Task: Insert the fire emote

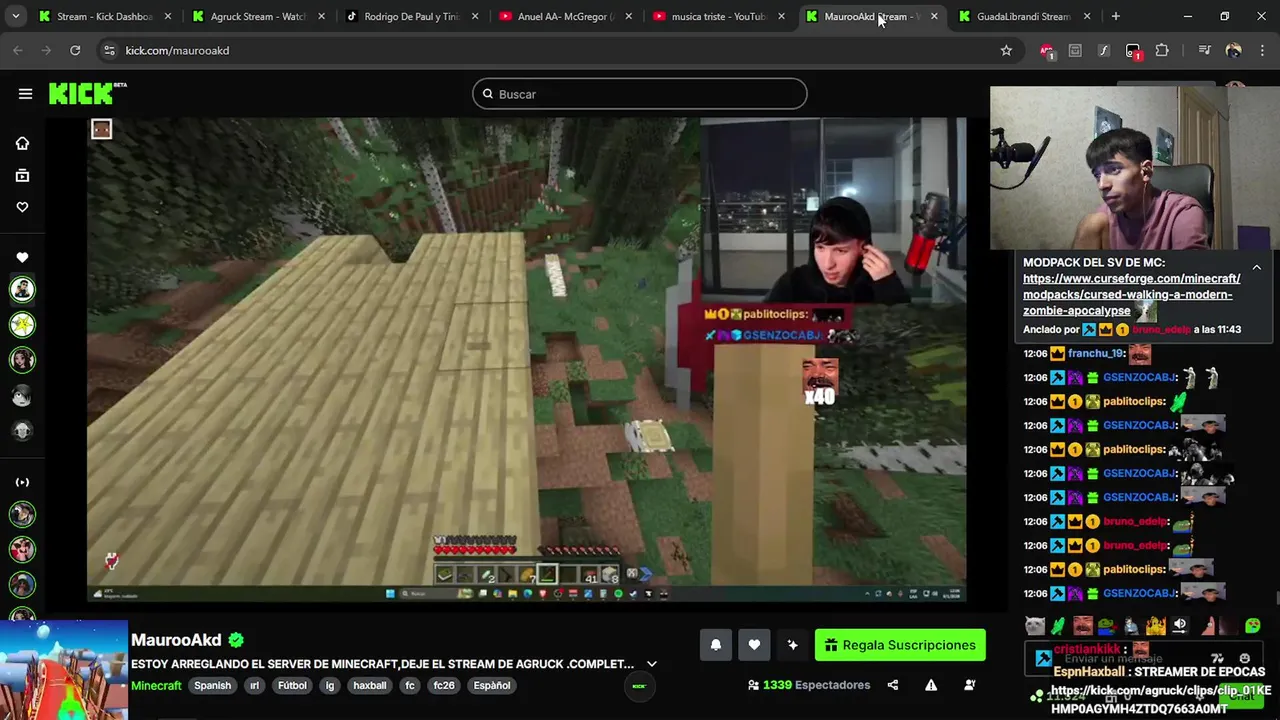Action: (1155, 627)
